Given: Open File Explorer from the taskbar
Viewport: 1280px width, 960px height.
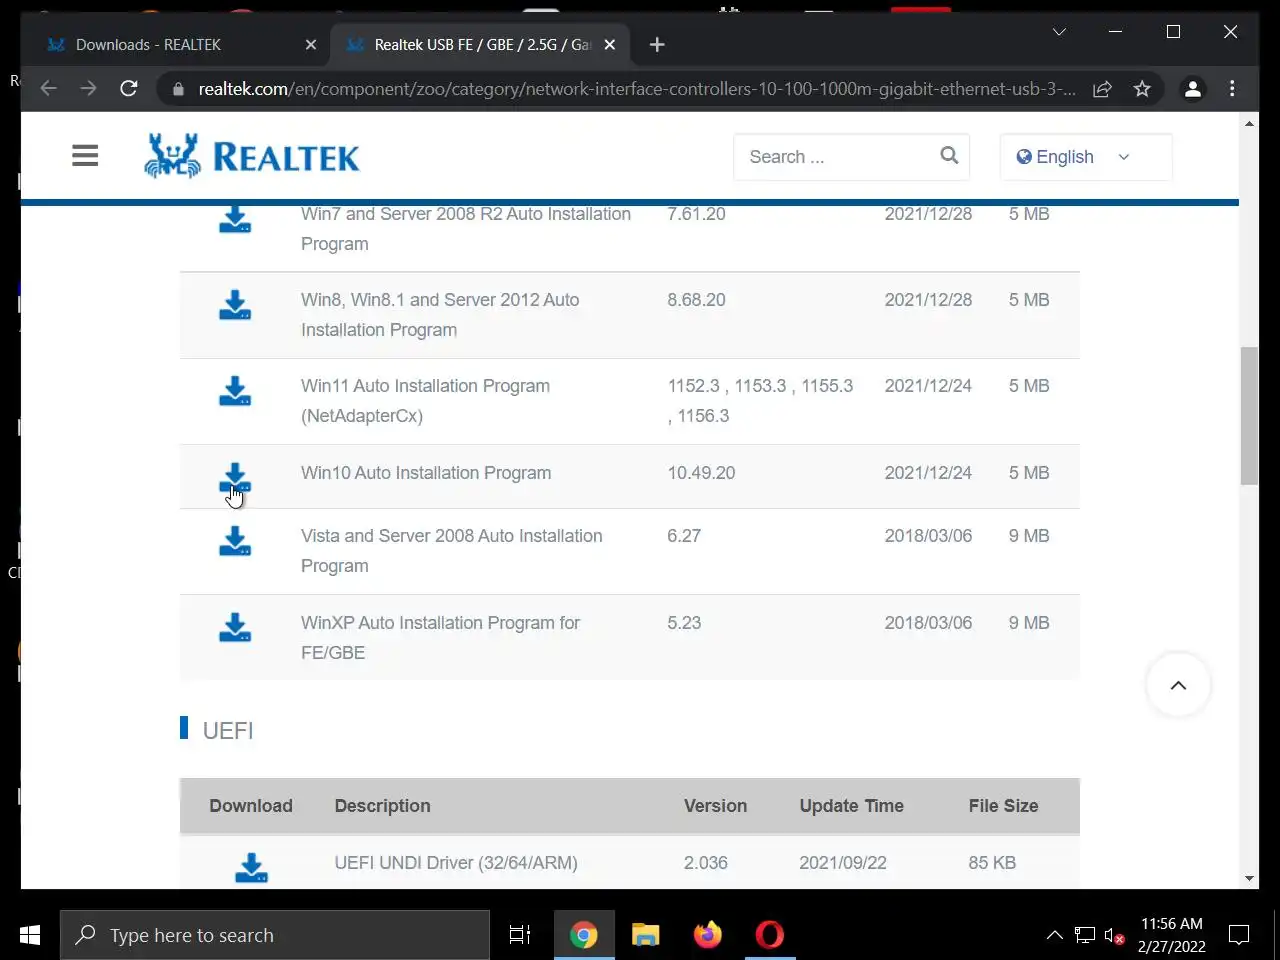Looking at the screenshot, I should 646,935.
